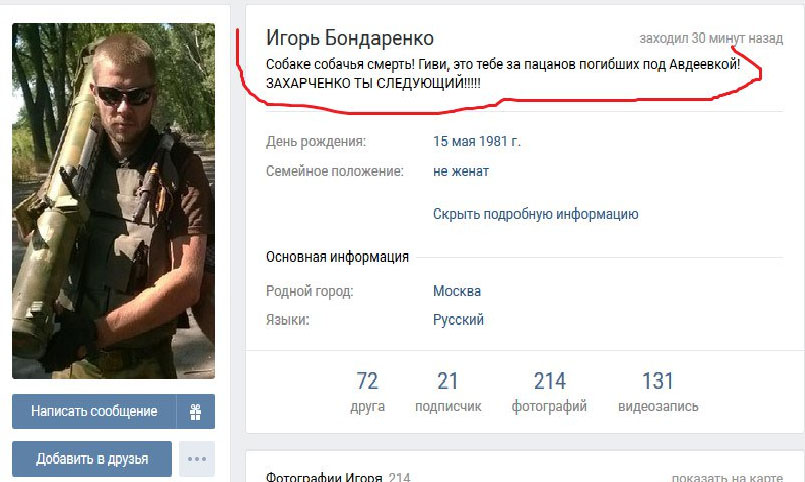The image size is (805, 482).
Task: Open the 214 фотографий photos counter
Action: point(549,392)
